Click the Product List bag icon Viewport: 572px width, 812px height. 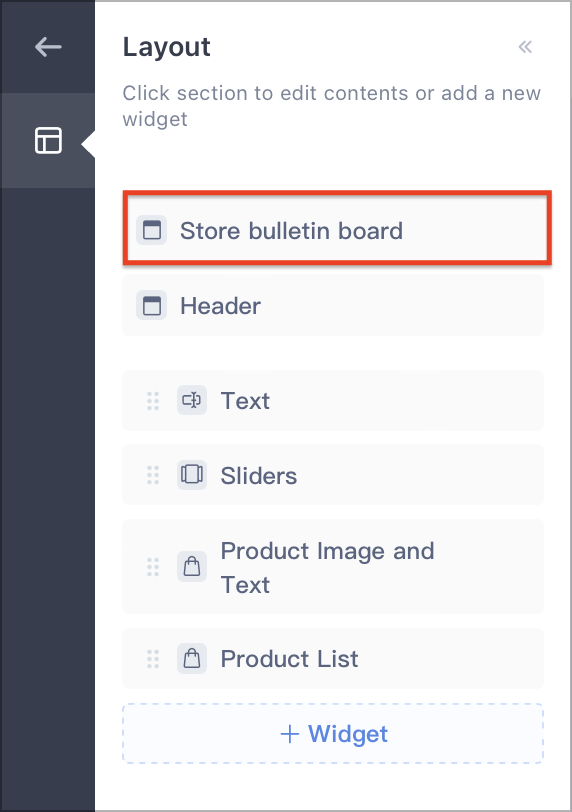pyautogui.click(x=192, y=659)
